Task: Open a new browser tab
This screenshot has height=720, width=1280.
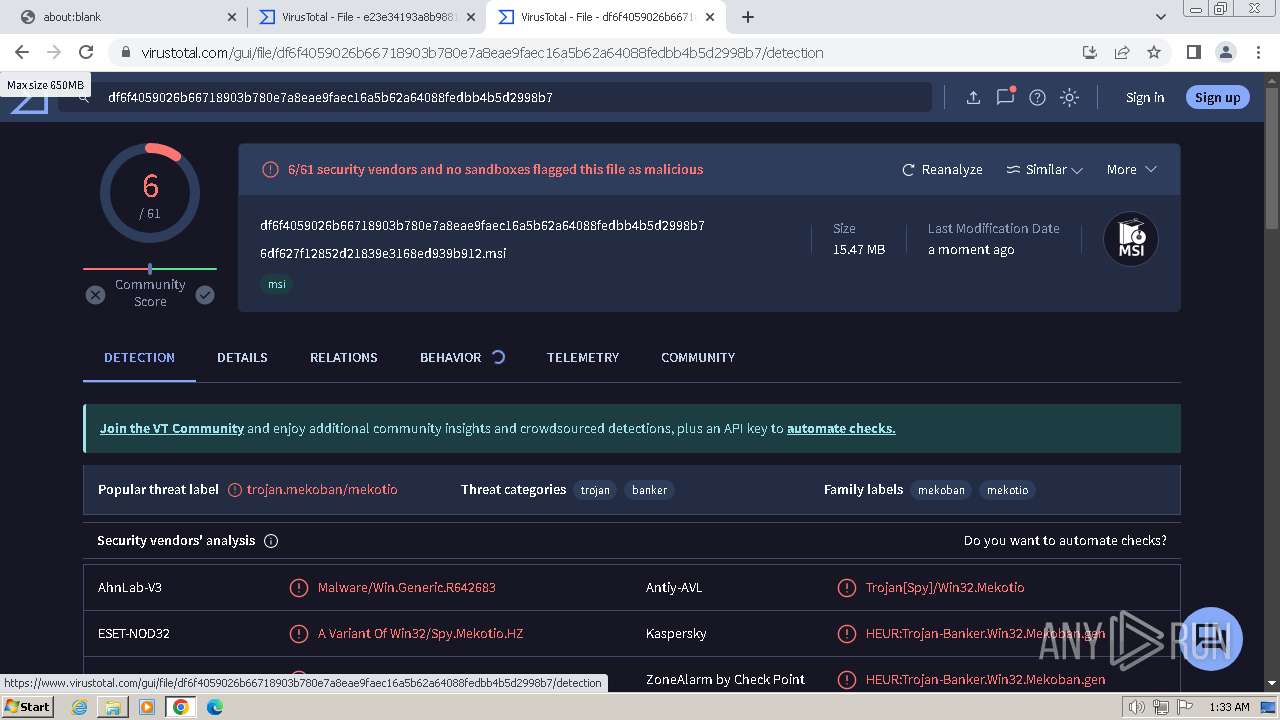Action: click(x=748, y=17)
